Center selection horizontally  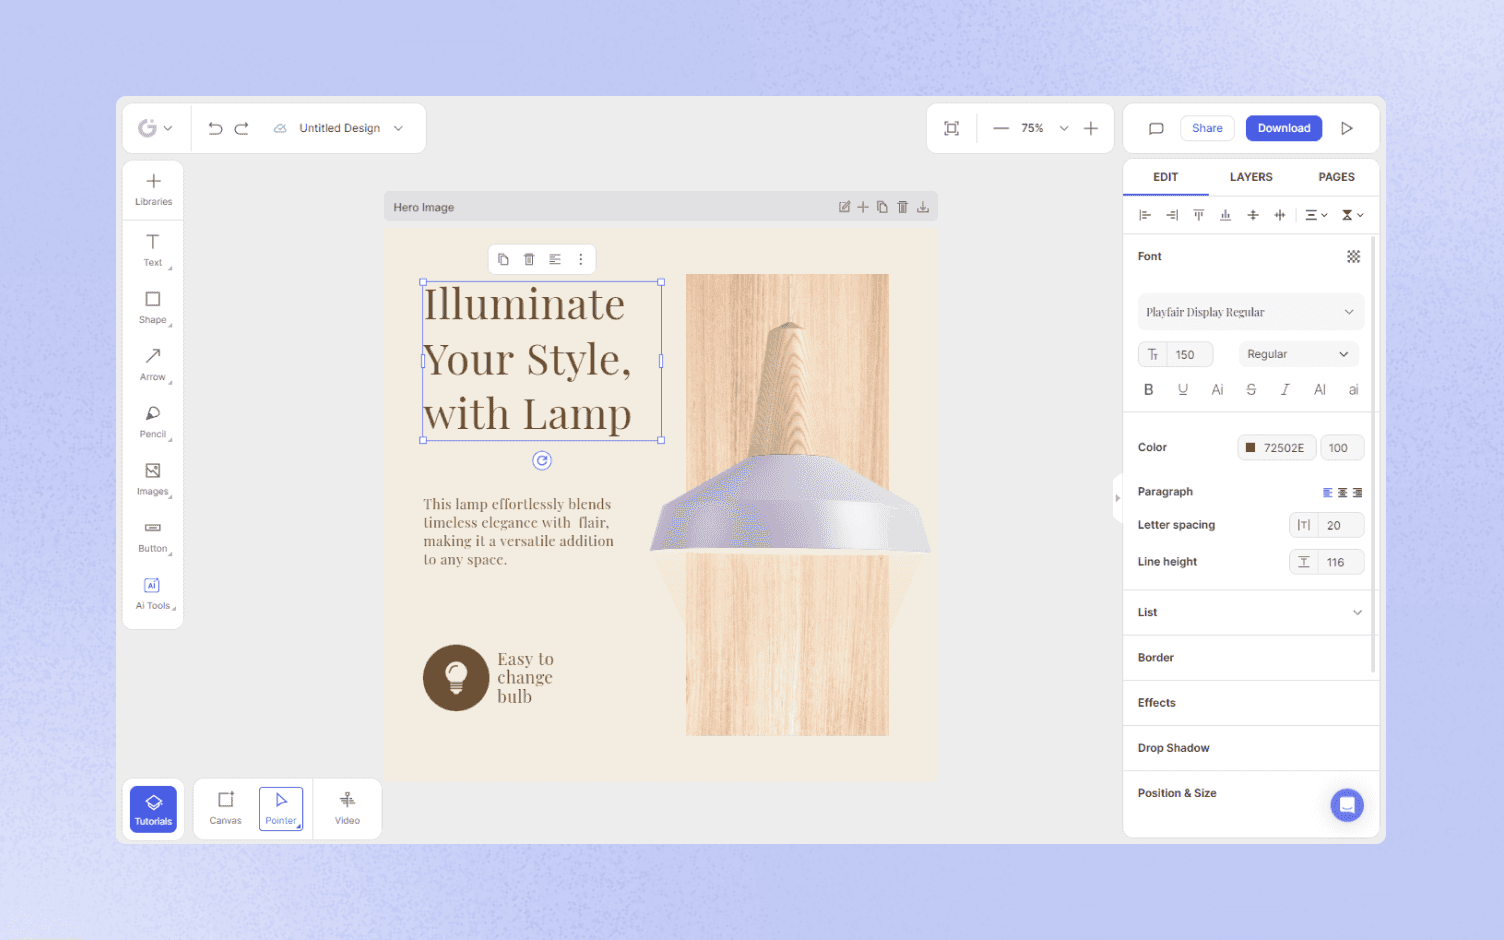tap(1279, 215)
